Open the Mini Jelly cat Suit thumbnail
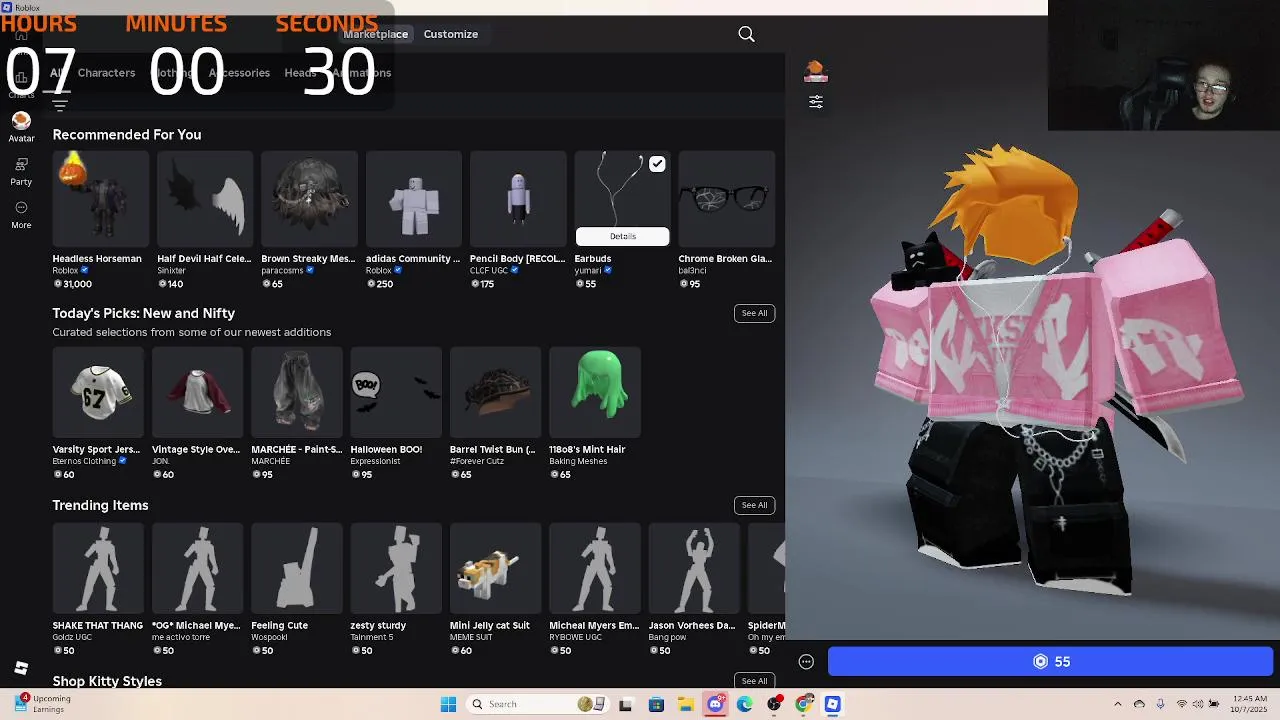Screen dimensions: 1280x720 coord(495,568)
